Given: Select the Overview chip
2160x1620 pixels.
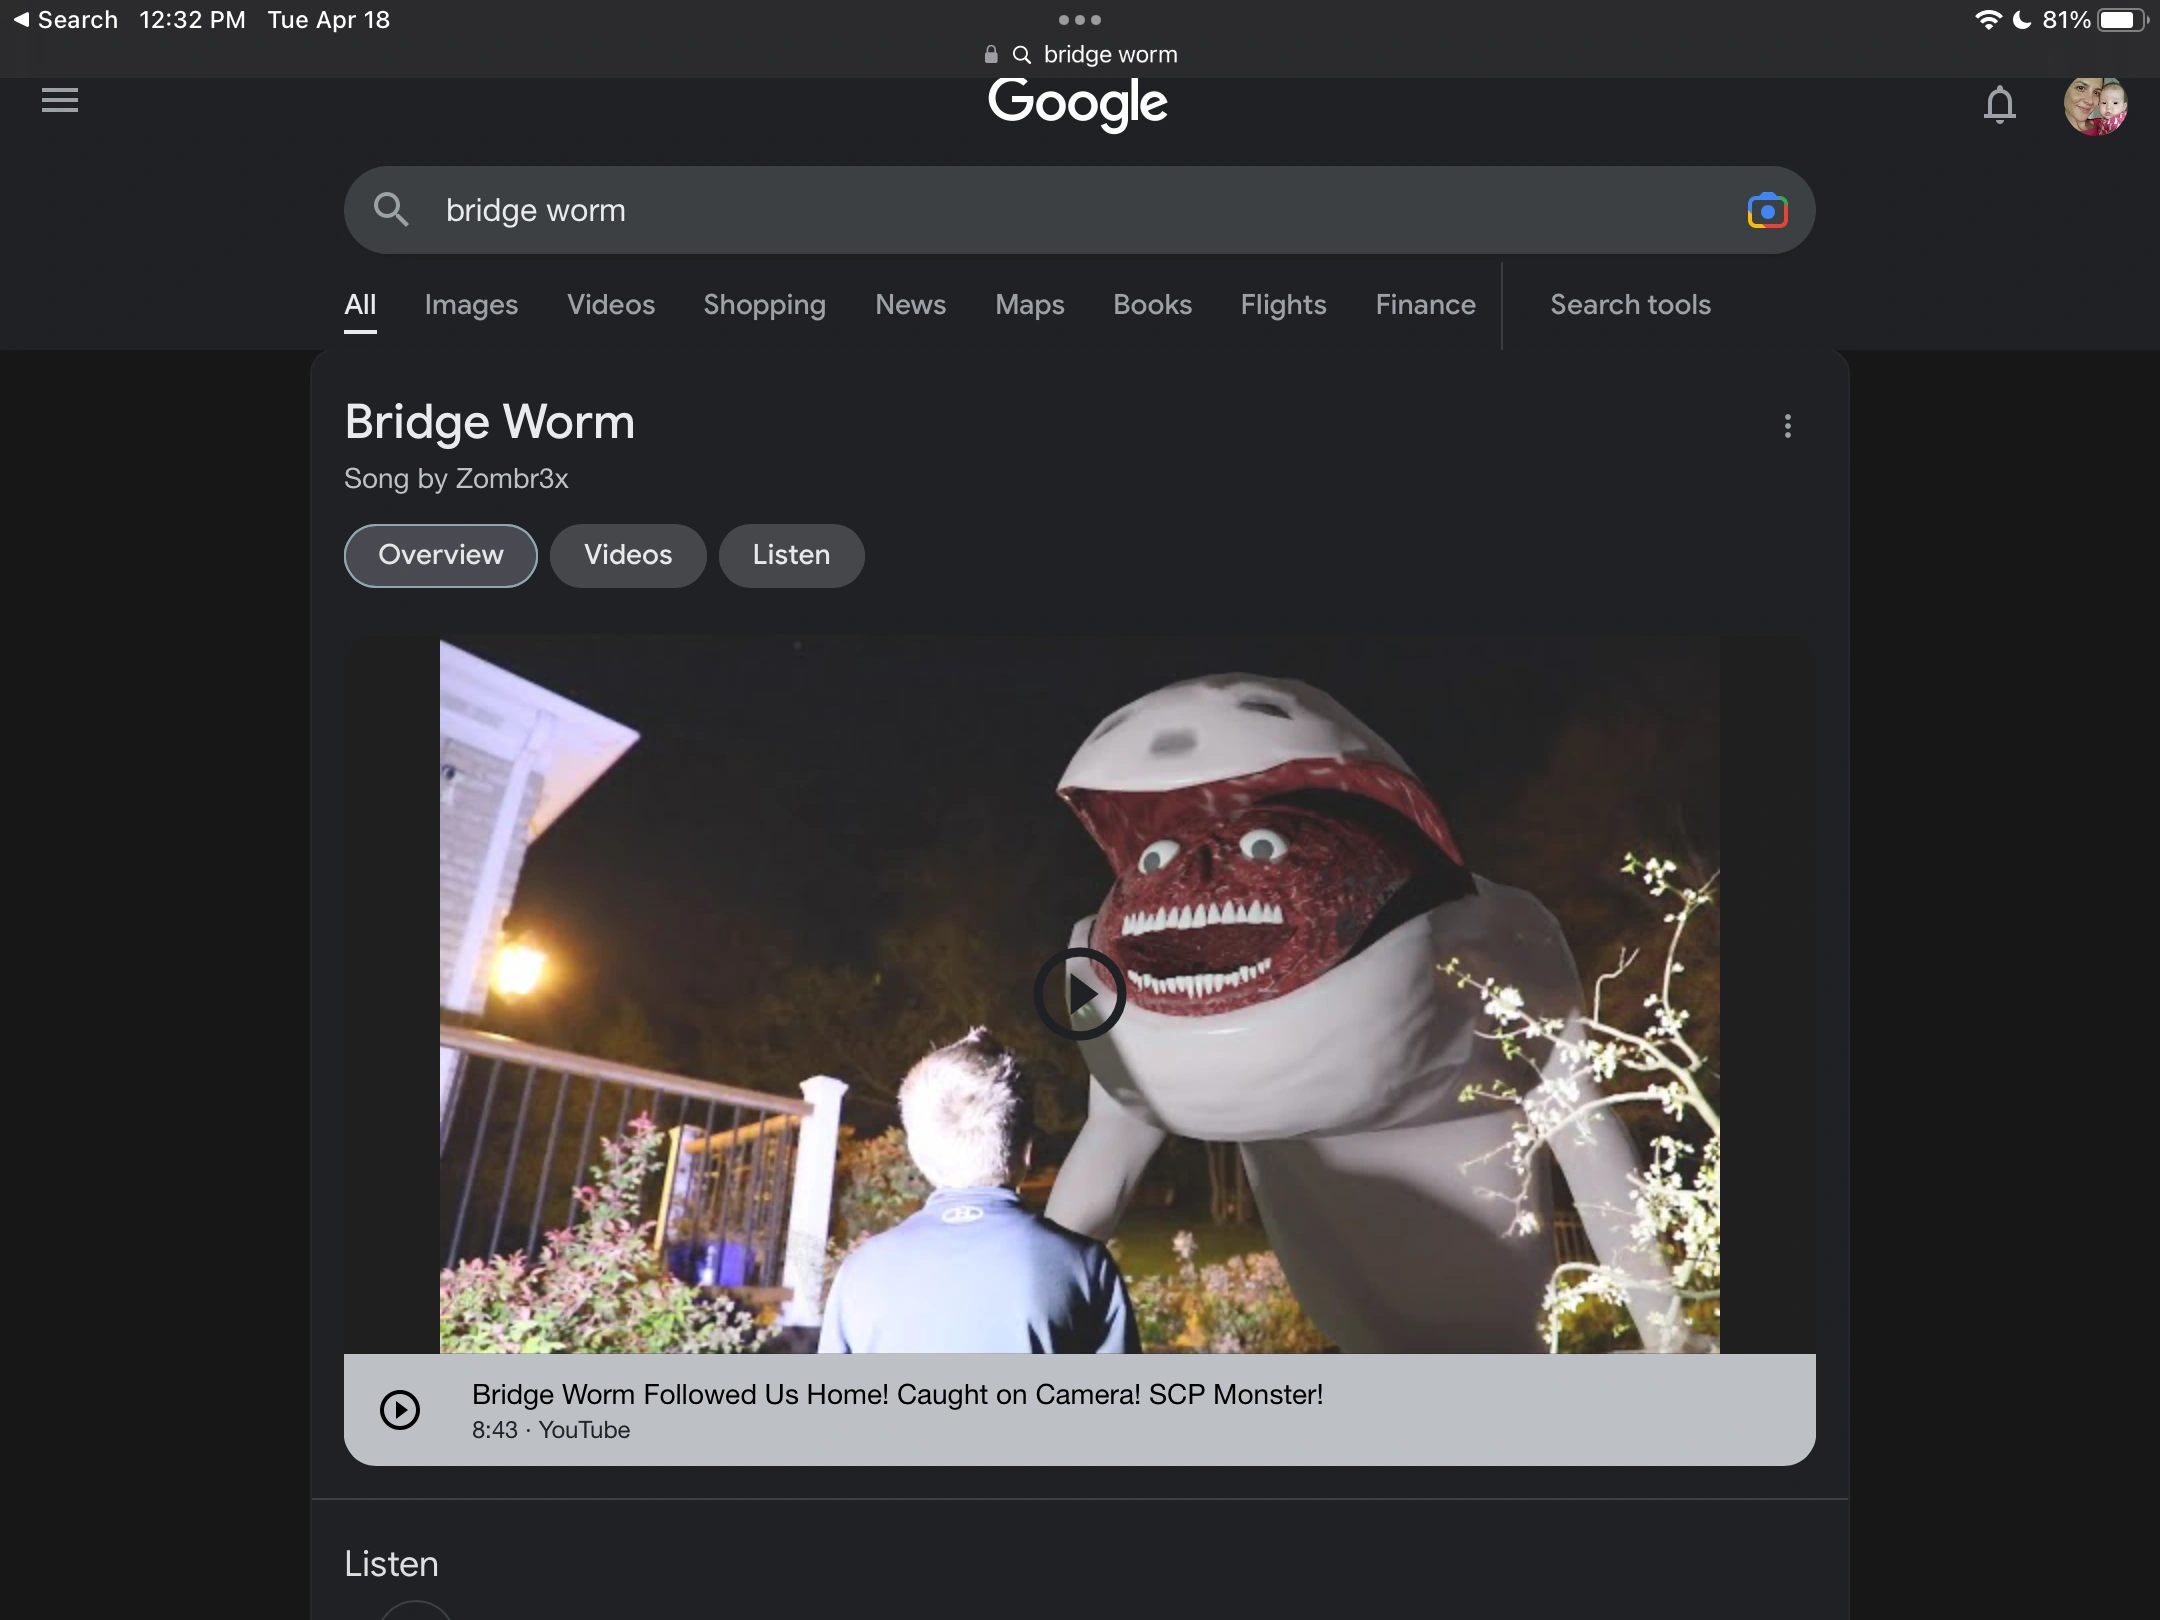Looking at the screenshot, I should coord(440,555).
